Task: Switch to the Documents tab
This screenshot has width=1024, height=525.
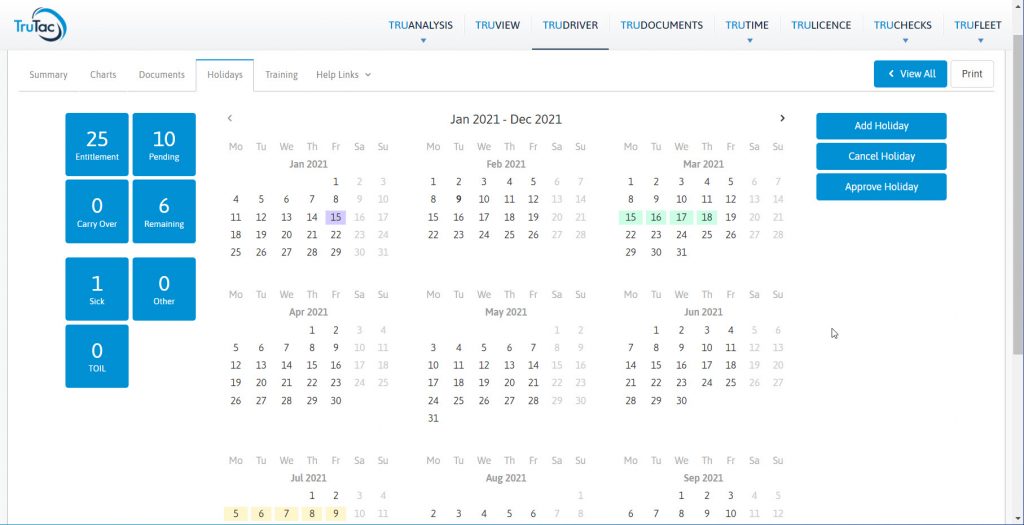Action: click(161, 75)
